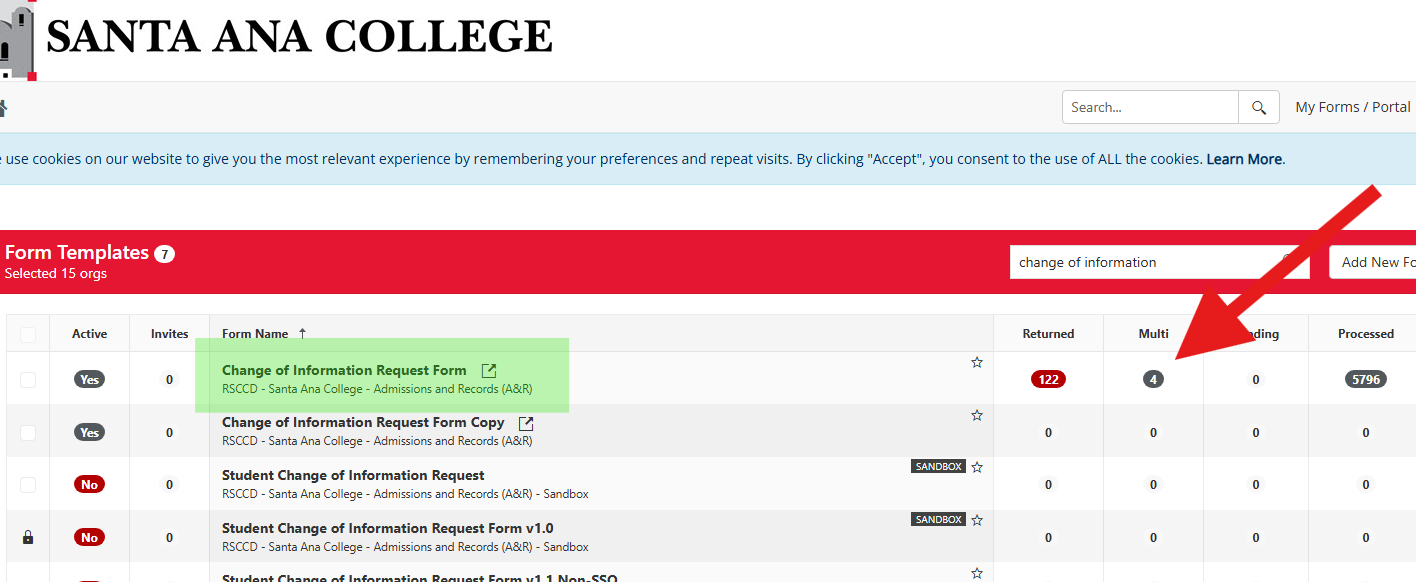This screenshot has width=1416, height=582.
Task: Select the Change of Information Request Form Copy link
Action: coord(363,422)
